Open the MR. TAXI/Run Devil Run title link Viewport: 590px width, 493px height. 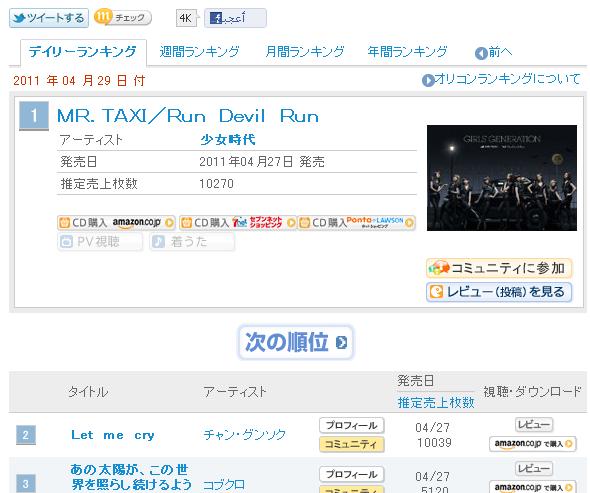click(x=188, y=116)
